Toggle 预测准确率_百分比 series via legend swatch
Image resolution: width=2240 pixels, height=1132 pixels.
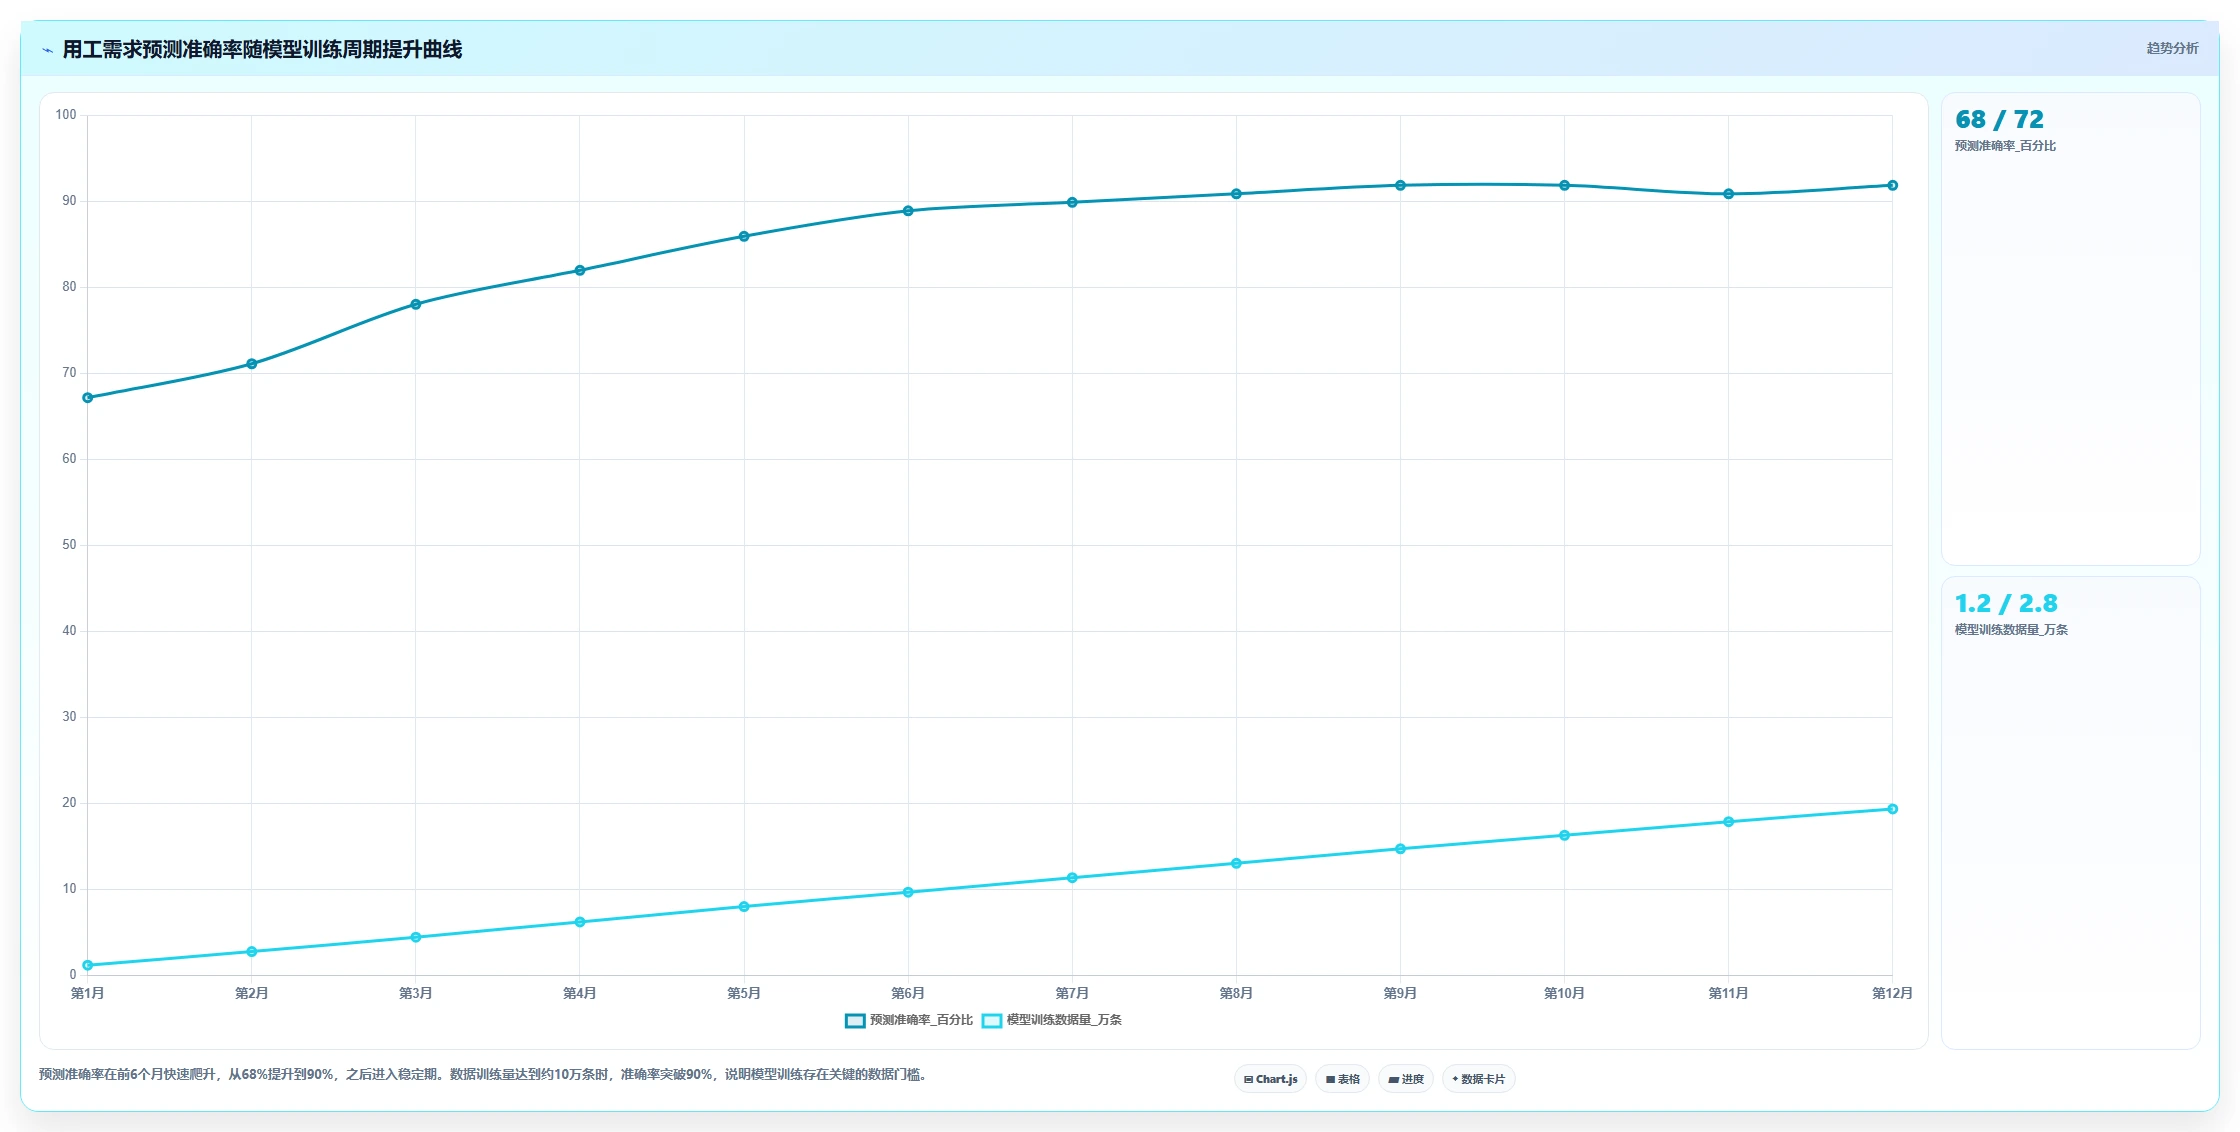coord(855,1021)
